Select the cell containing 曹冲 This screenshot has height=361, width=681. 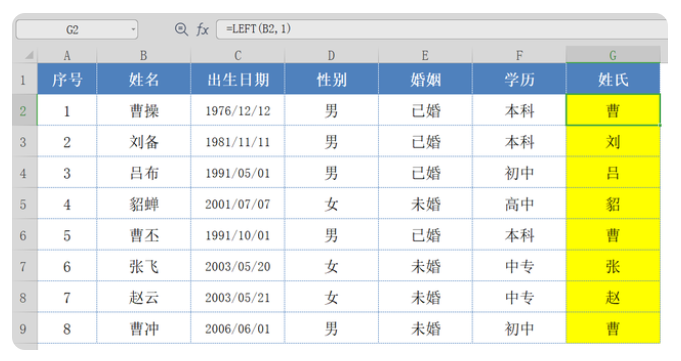[x=143, y=328]
